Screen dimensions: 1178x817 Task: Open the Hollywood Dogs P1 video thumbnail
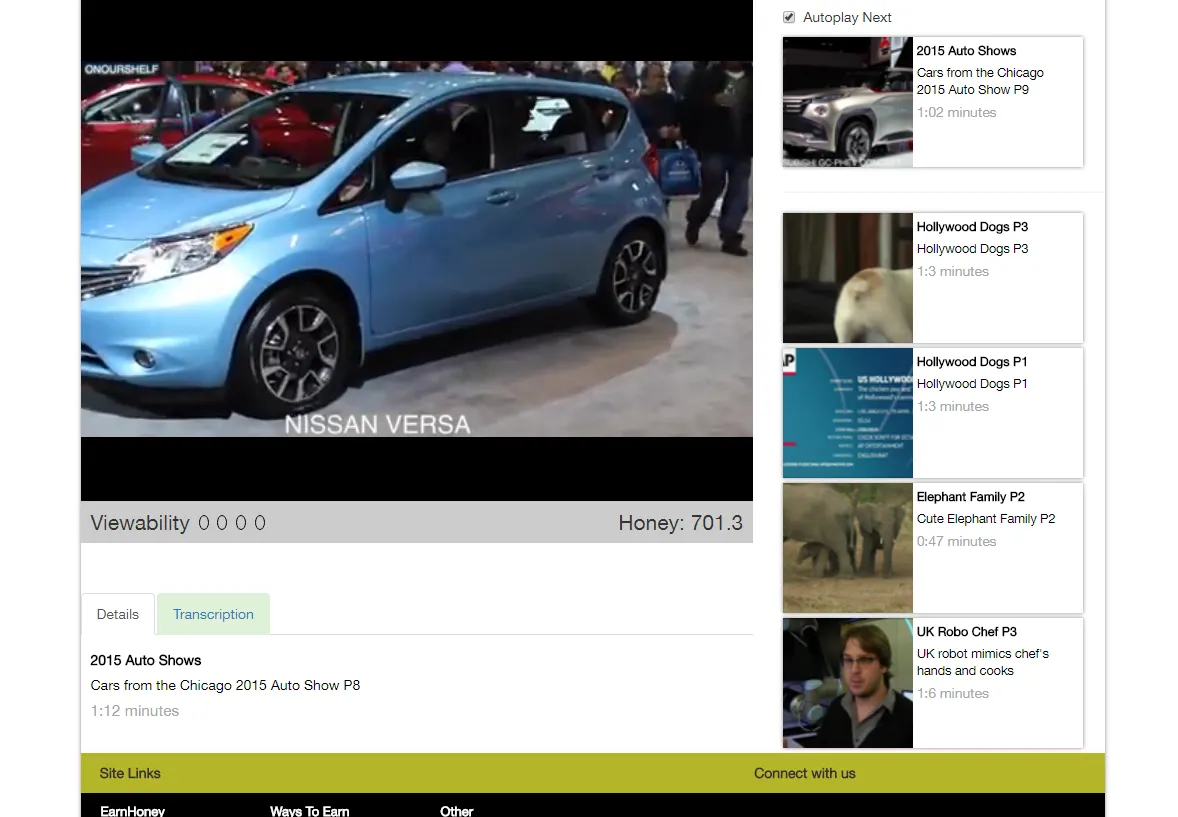(x=847, y=413)
